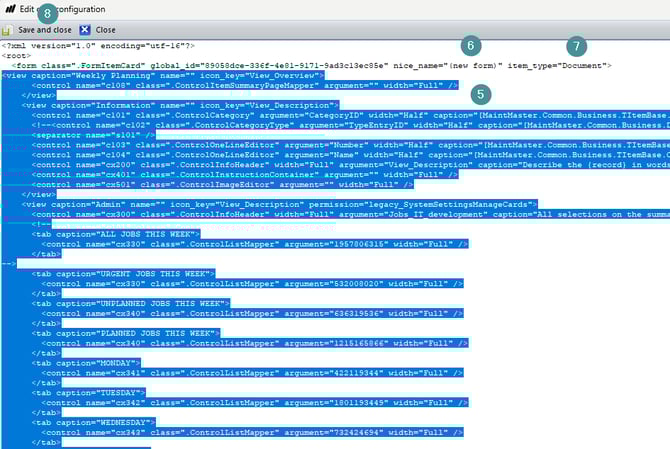Click the item_type "Document" attribute value

[x=583, y=65]
